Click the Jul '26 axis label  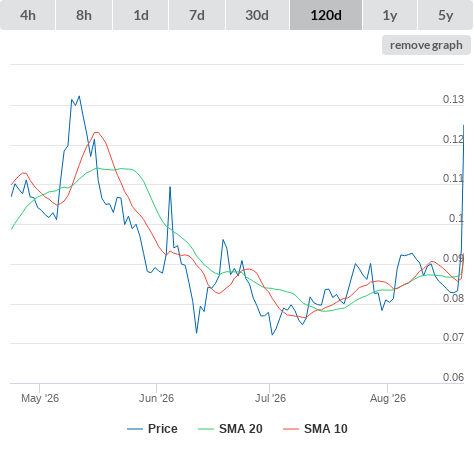tap(270, 398)
